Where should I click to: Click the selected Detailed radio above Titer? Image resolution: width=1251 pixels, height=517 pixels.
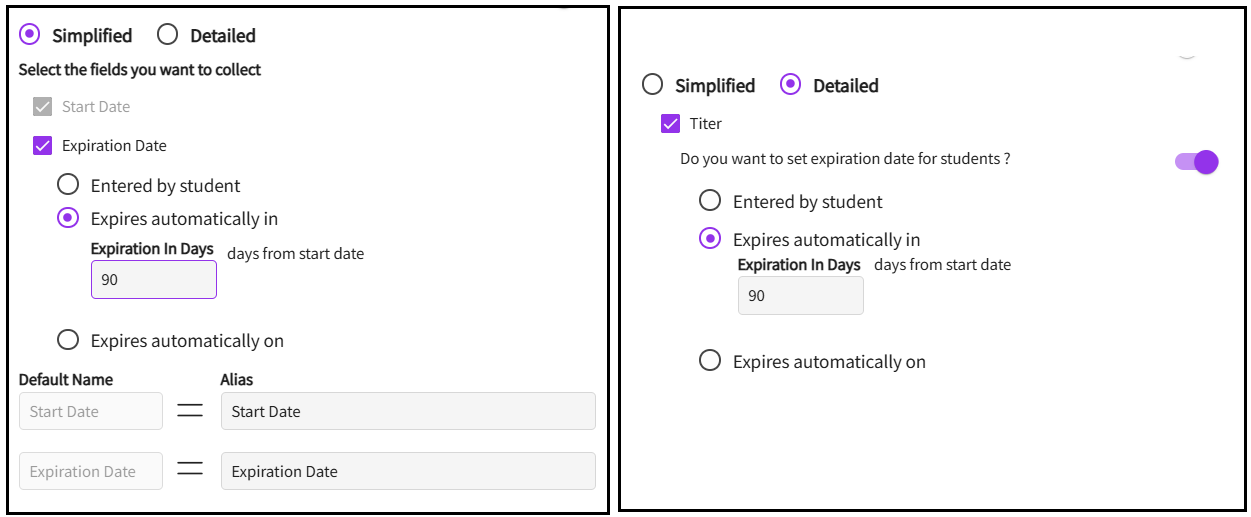click(791, 85)
